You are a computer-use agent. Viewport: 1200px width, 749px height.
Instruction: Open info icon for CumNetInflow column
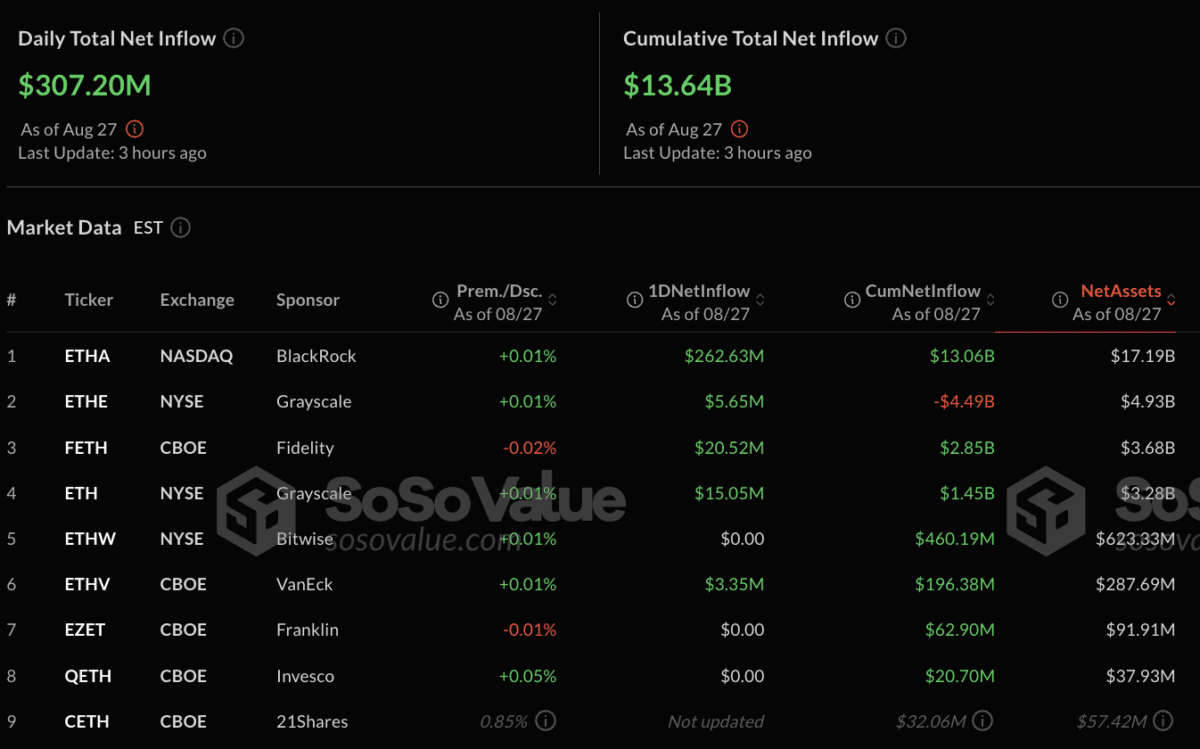coord(852,300)
